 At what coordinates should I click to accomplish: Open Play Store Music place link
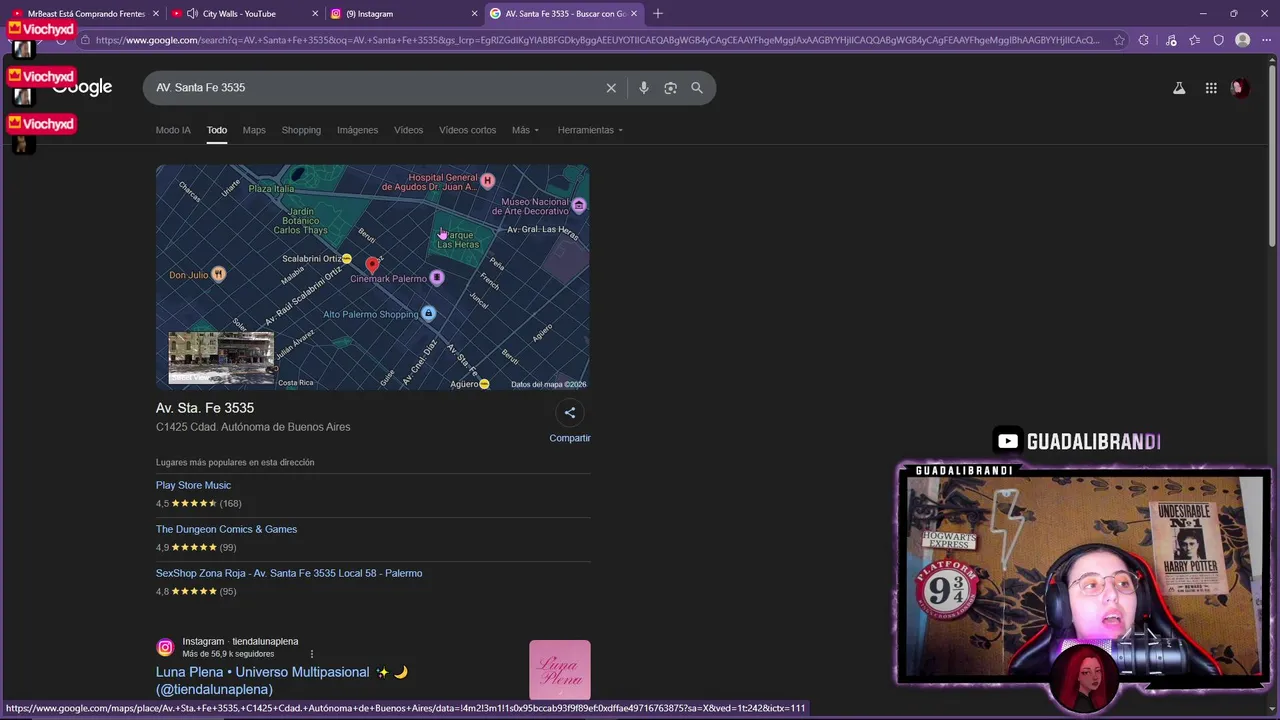click(193, 485)
